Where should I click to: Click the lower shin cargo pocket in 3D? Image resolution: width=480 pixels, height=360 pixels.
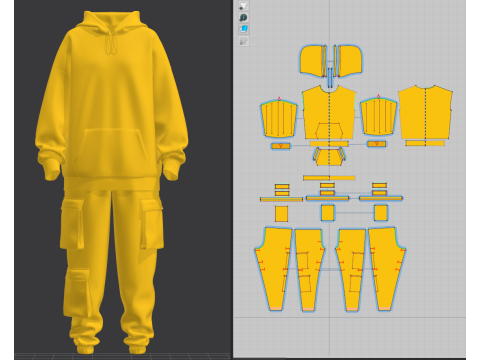[78, 292]
